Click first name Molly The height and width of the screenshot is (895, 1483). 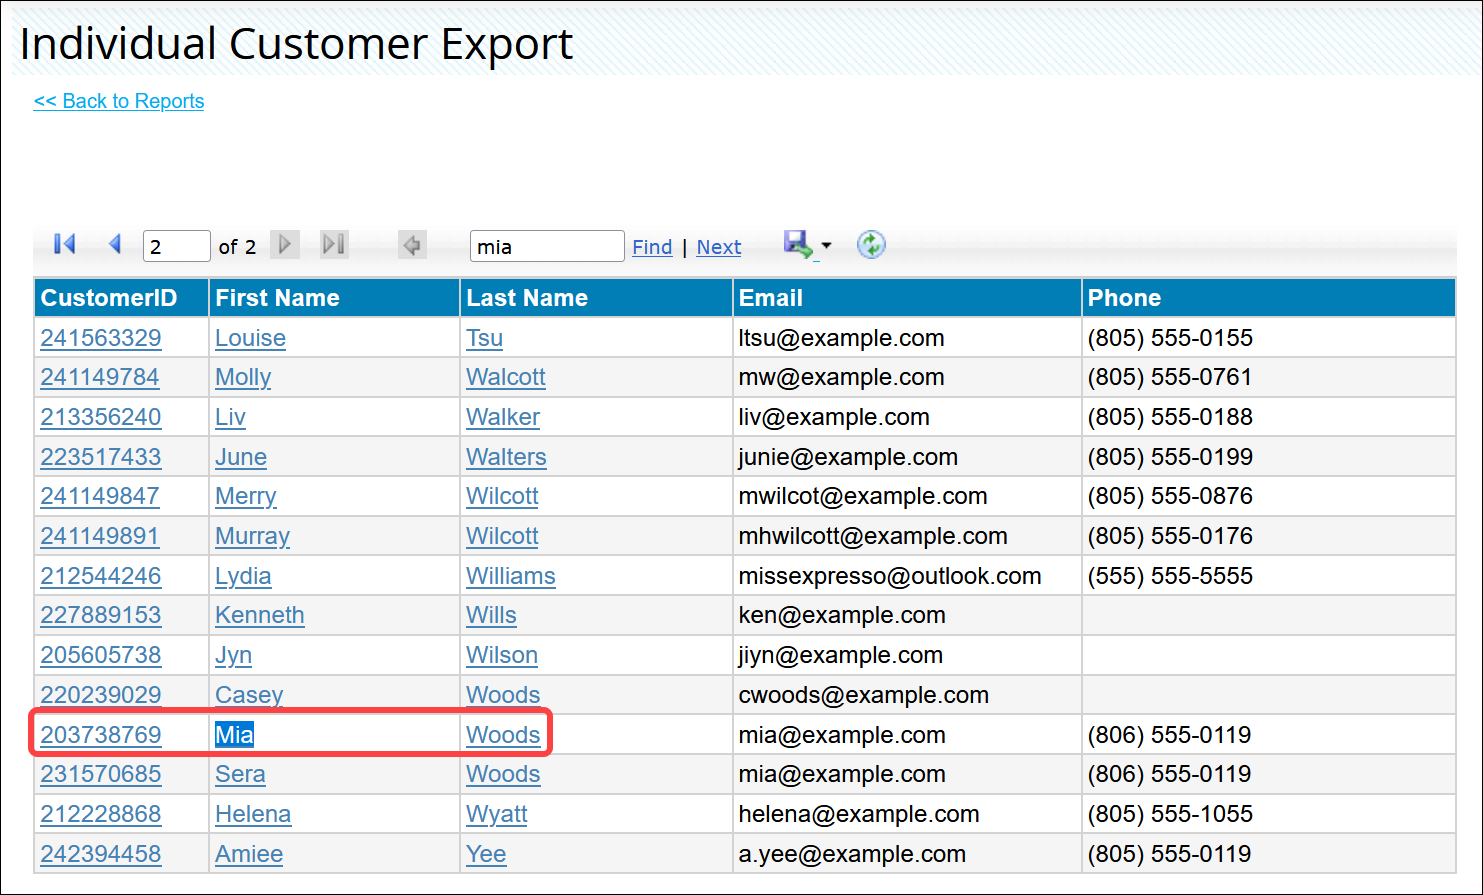243,377
